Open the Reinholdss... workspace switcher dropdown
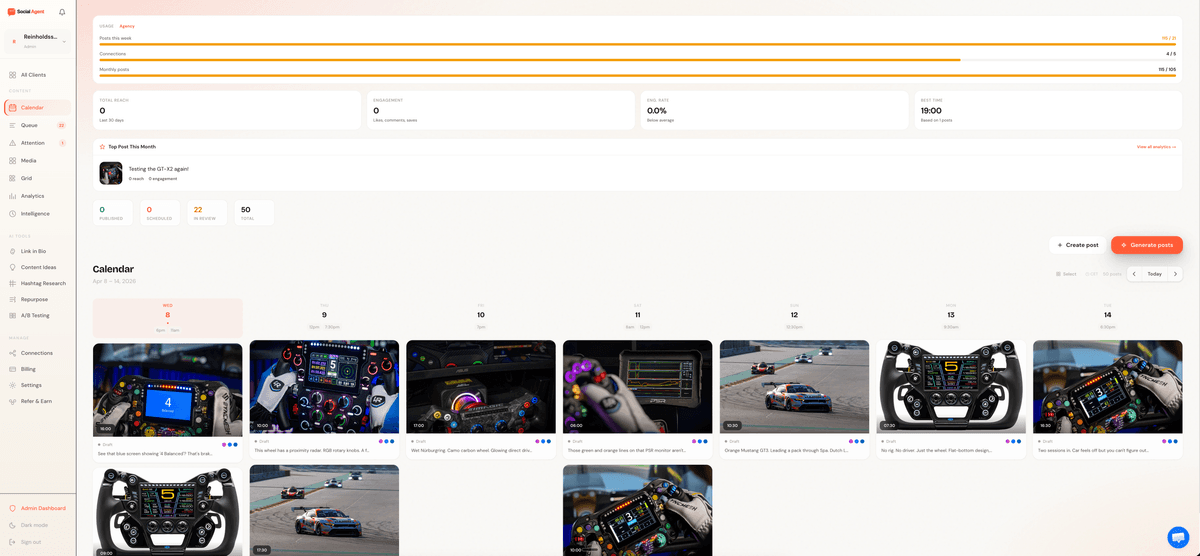This screenshot has height=556, width=1200. coord(38,41)
